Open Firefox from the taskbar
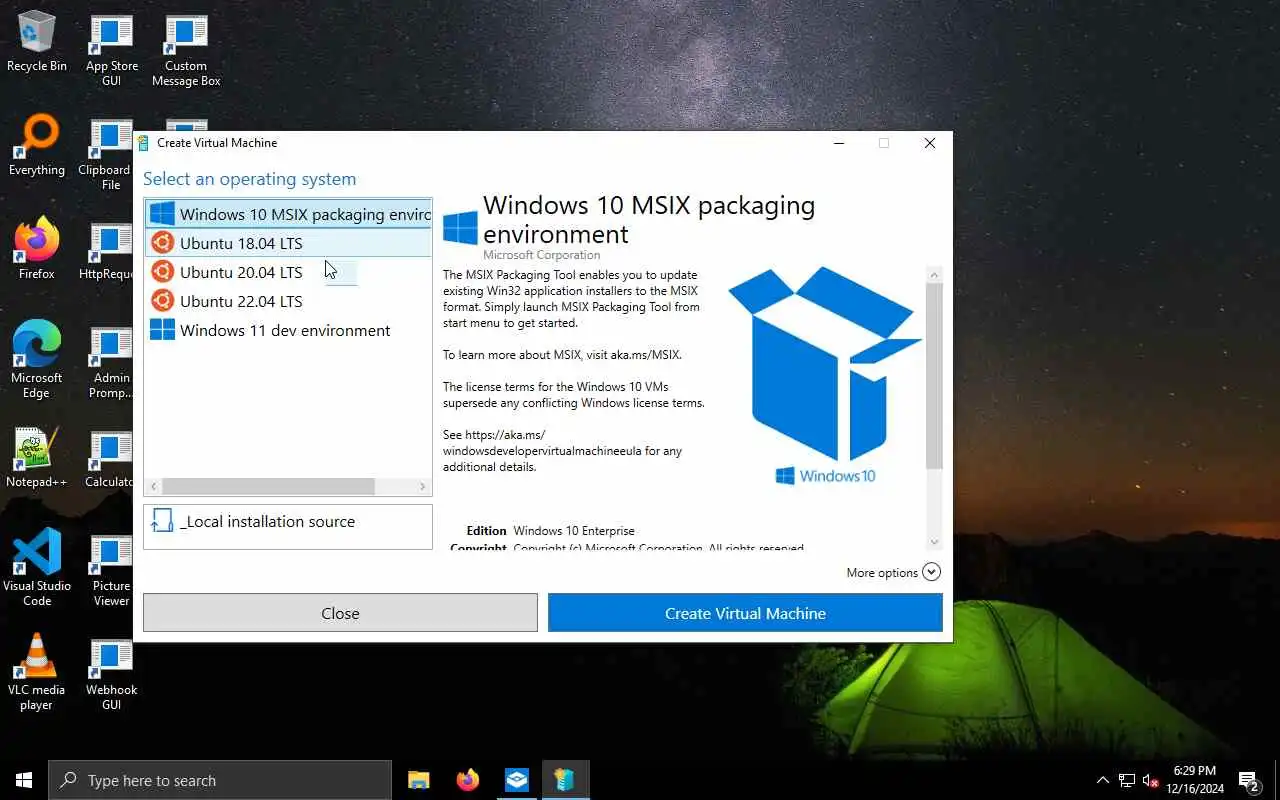Image resolution: width=1280 pixels, height=800 pixels. [467, 780]
